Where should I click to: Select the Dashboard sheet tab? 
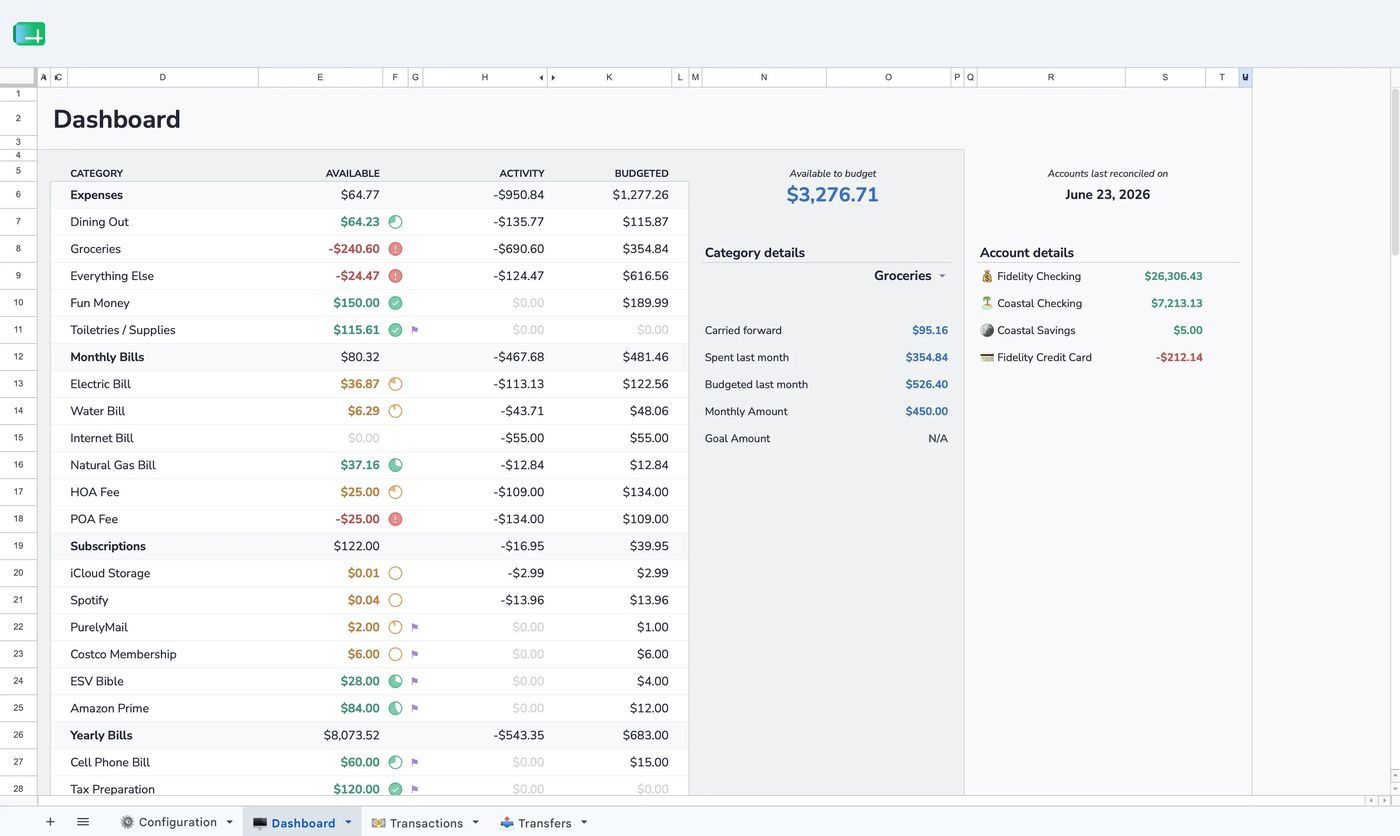pos(302,823)
